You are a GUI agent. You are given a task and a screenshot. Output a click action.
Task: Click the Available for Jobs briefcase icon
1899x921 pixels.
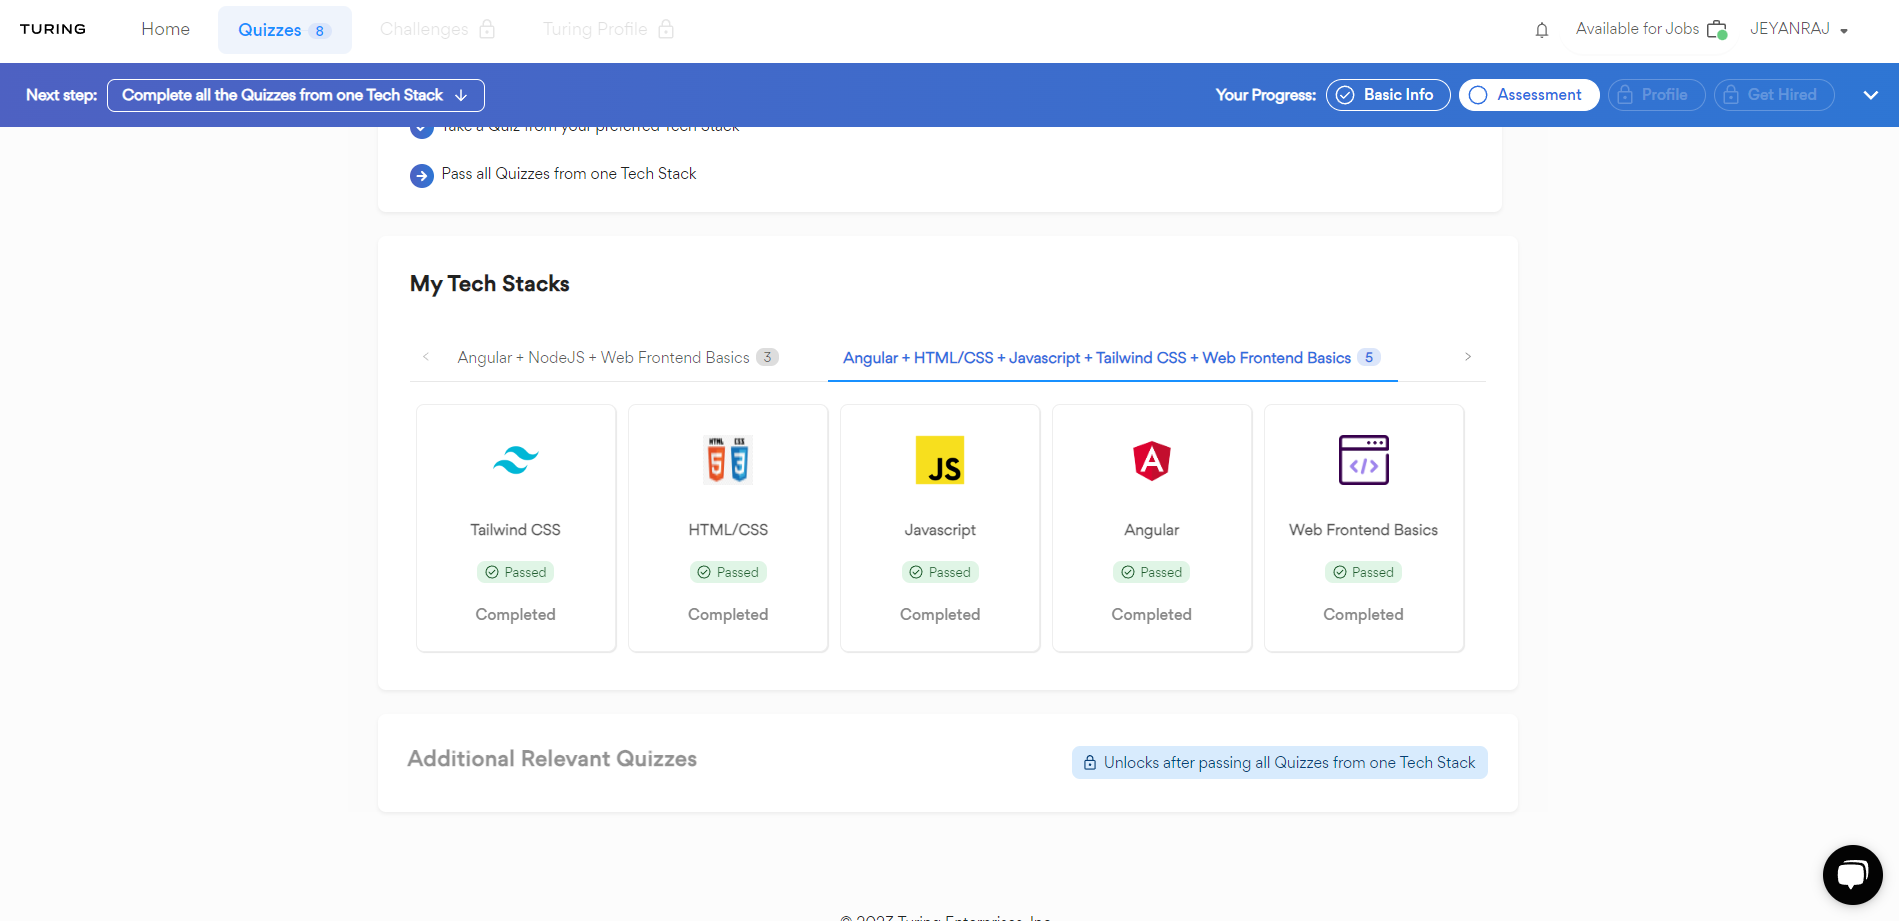[1717, 29]
